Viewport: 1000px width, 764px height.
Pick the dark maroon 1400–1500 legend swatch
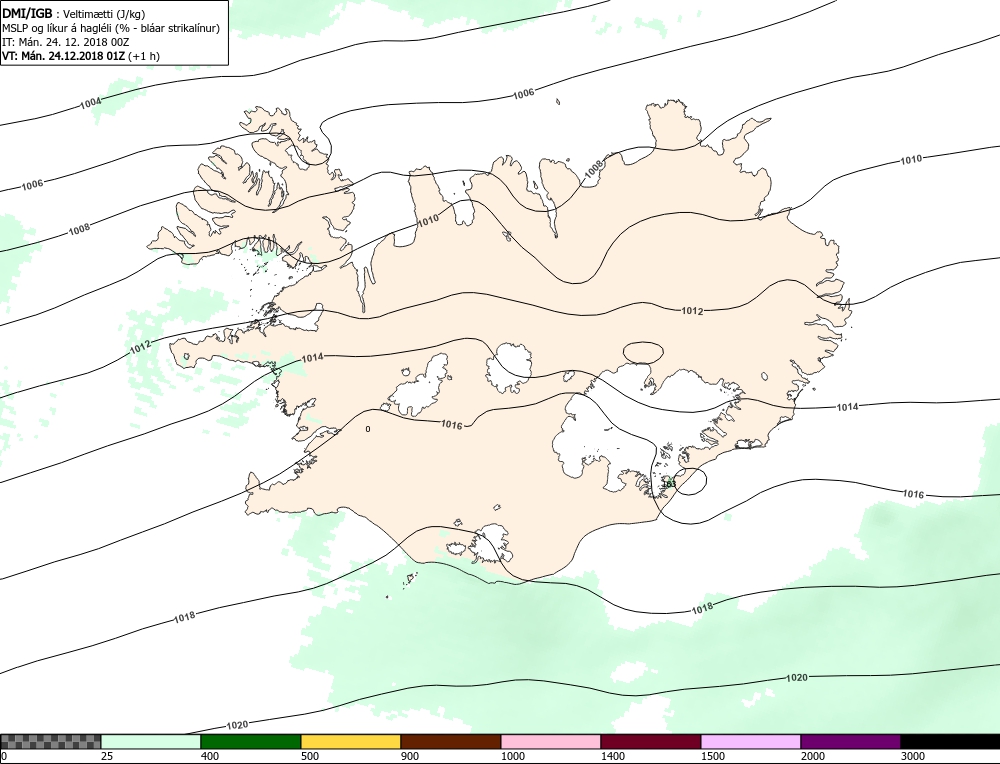[651, 741]
